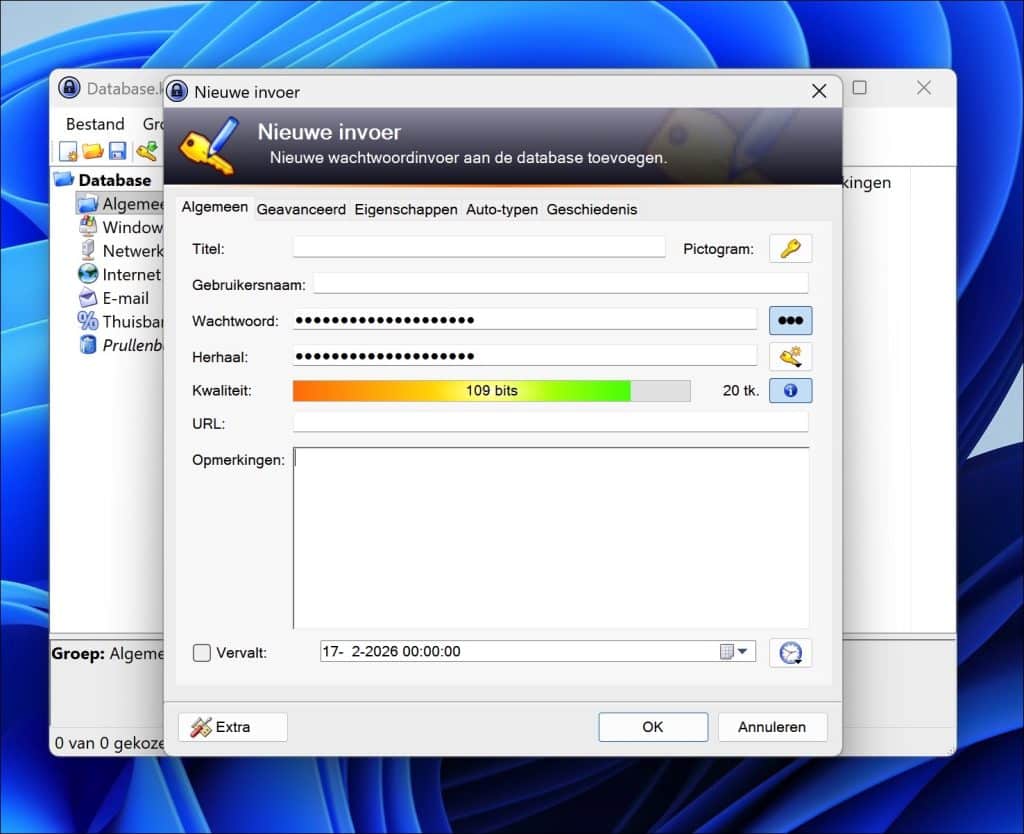
Task: Click inside the Titel input field
Action: [478, 246]
